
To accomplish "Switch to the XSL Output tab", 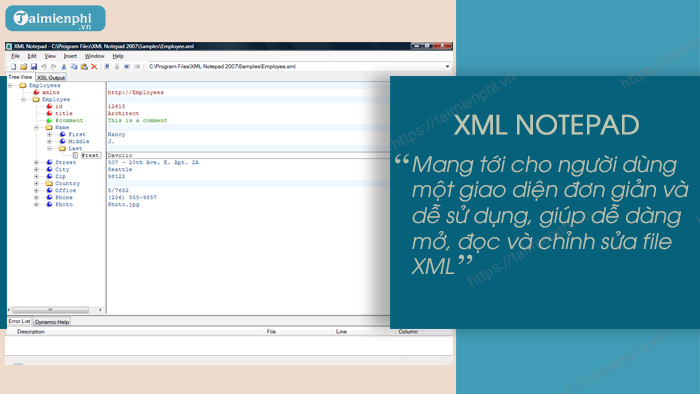I will [x=51, y=78].
